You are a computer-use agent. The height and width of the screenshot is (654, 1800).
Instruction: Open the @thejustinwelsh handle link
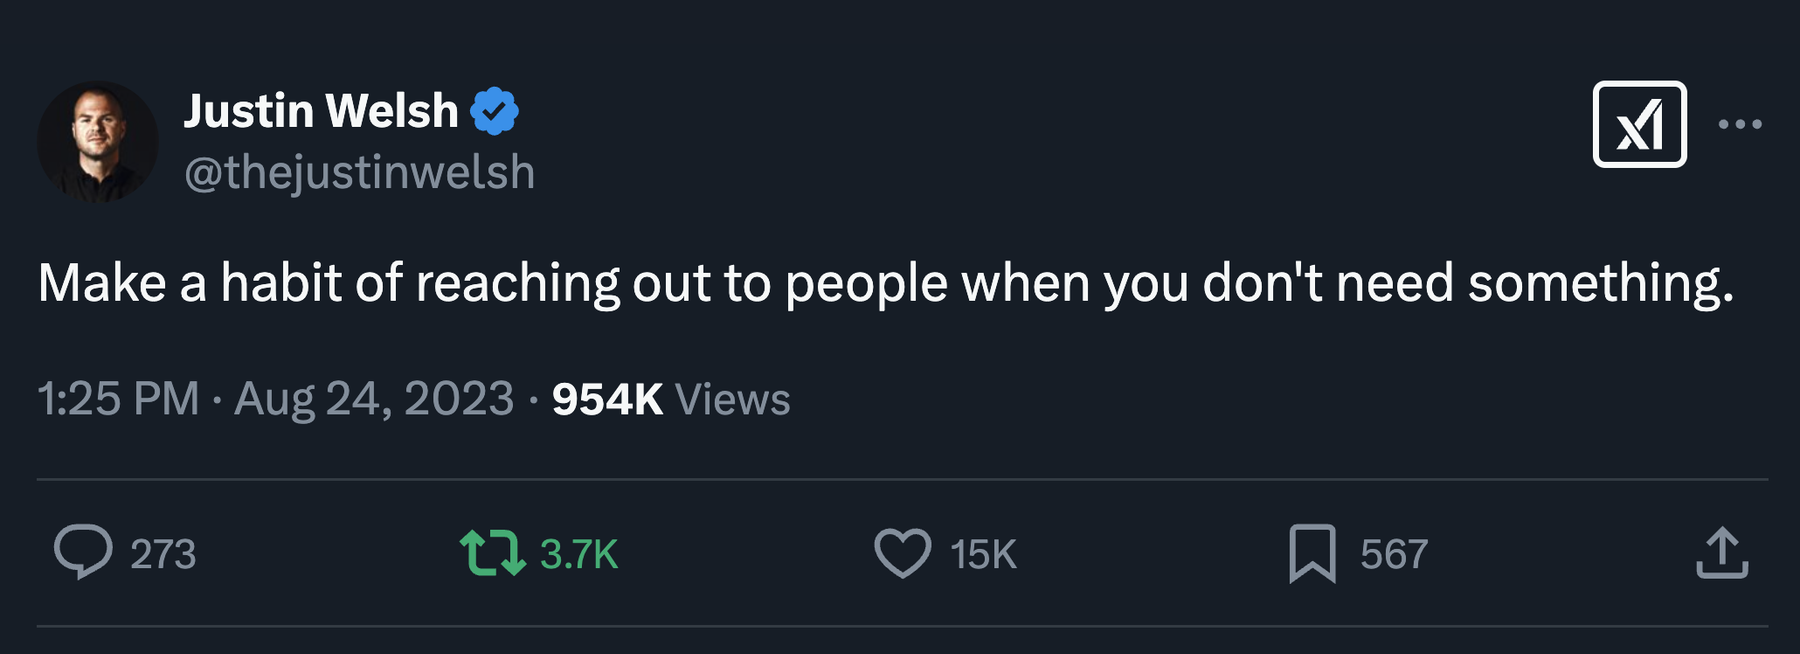click(x=360, y=172)
